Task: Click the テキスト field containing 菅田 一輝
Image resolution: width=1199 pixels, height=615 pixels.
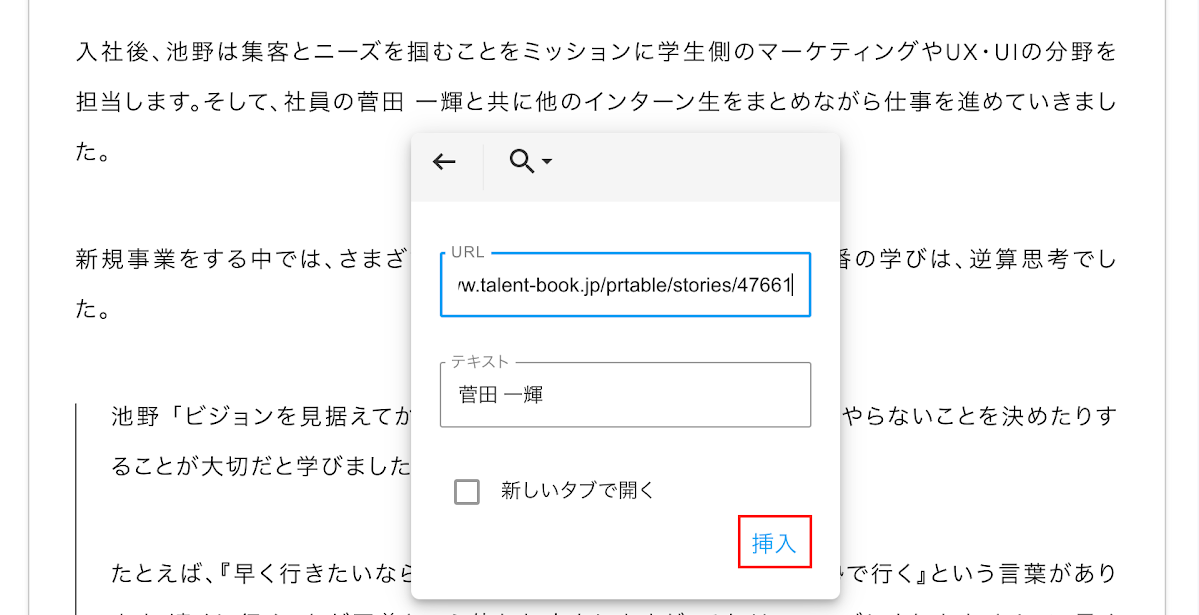Action: point(625,395)
